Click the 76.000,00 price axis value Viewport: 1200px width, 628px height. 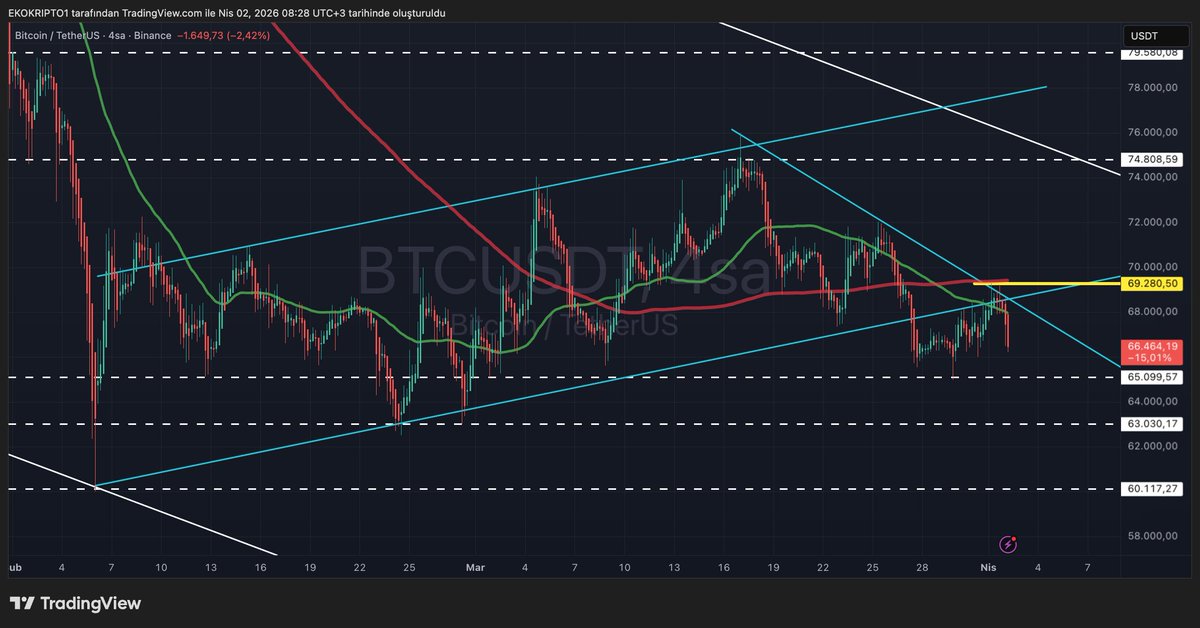[1152, 132]
